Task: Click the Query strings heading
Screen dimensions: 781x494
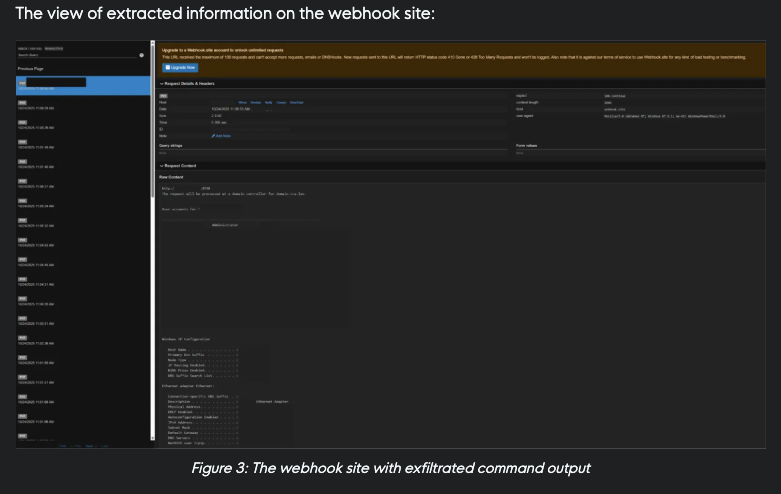Action: coord(170,146)
